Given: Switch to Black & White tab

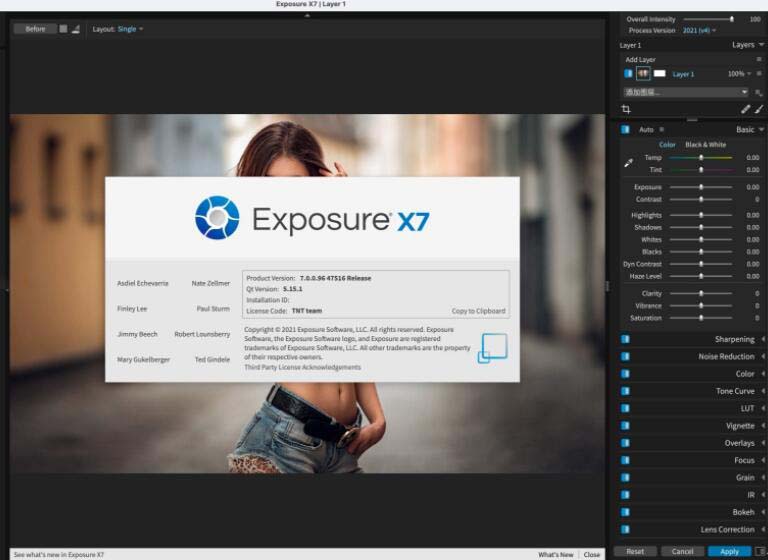Looking at the screenshot, I should pyautogui.click(x=705, y=145).
